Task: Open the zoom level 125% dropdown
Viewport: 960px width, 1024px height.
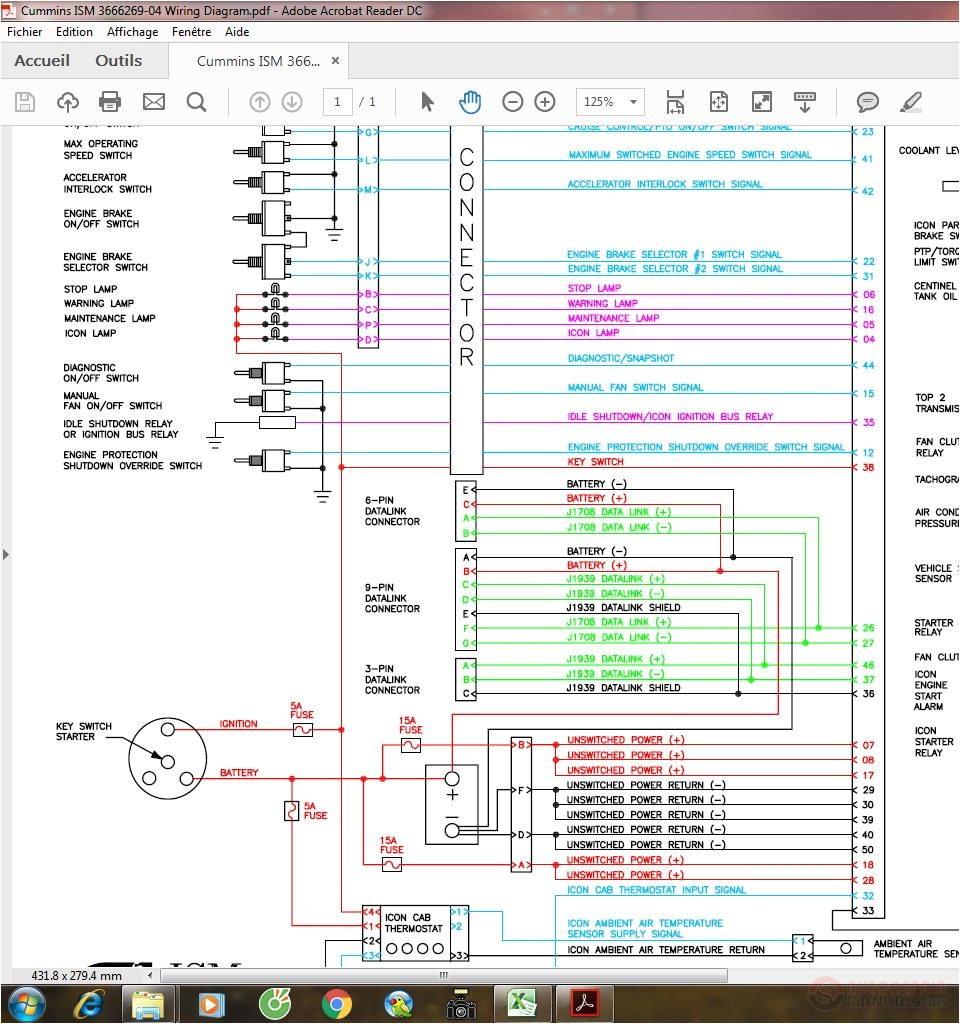Action: tap(610, 101)
